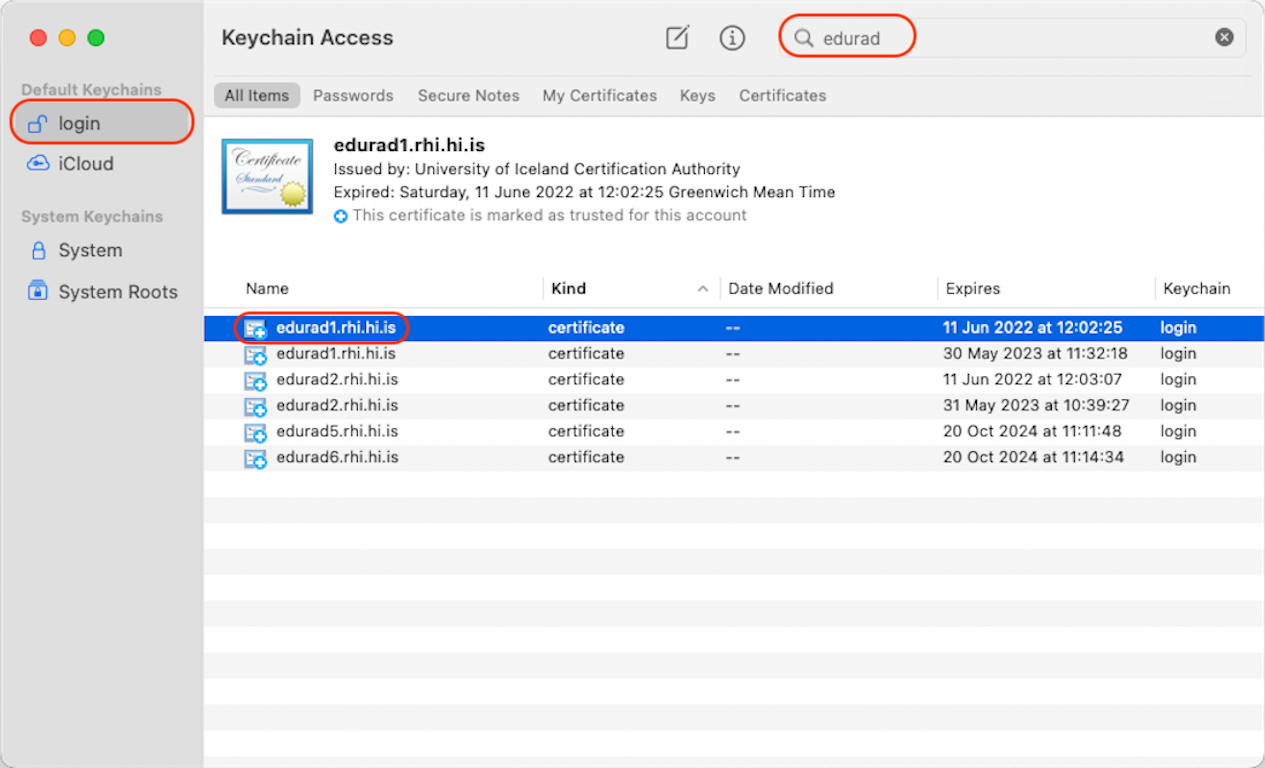Minimize the window with the yellow button
The image size is (1265, 768).
point(67,38)
